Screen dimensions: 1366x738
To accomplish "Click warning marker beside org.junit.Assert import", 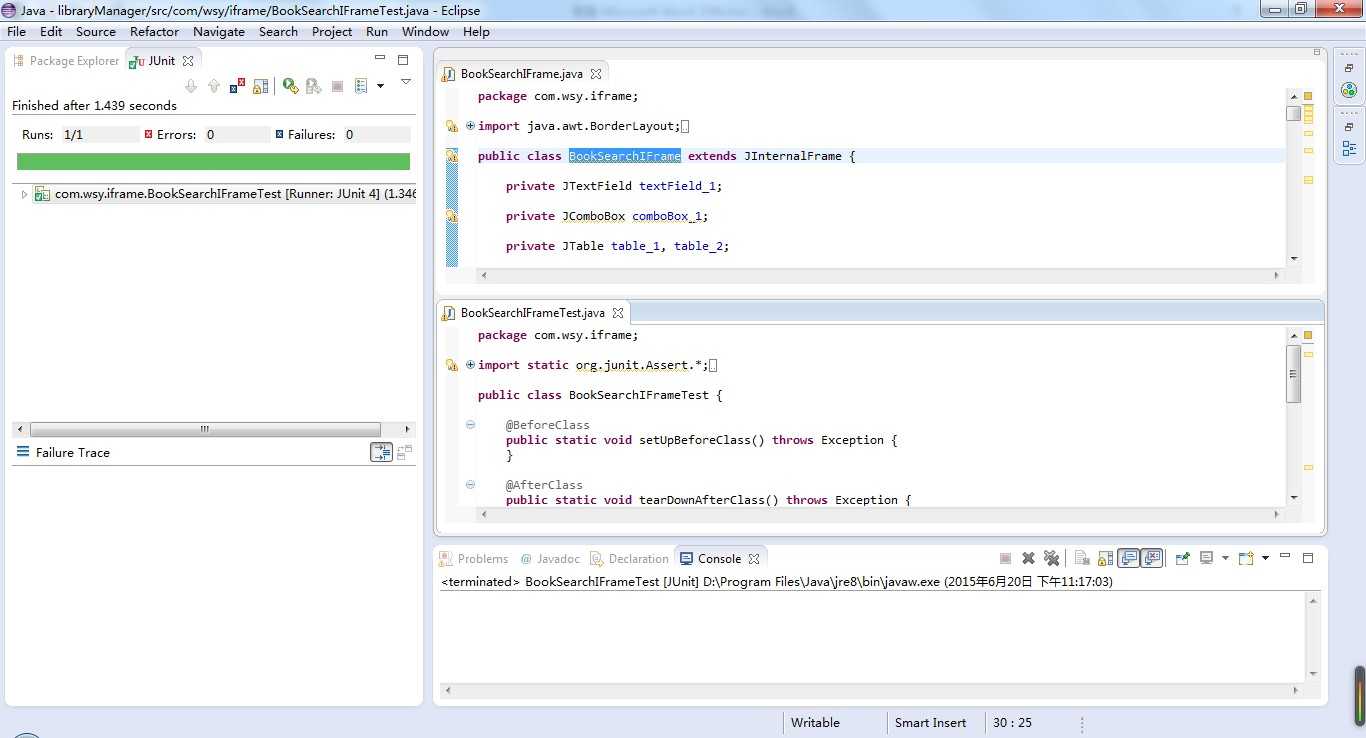I will [452, 365].
